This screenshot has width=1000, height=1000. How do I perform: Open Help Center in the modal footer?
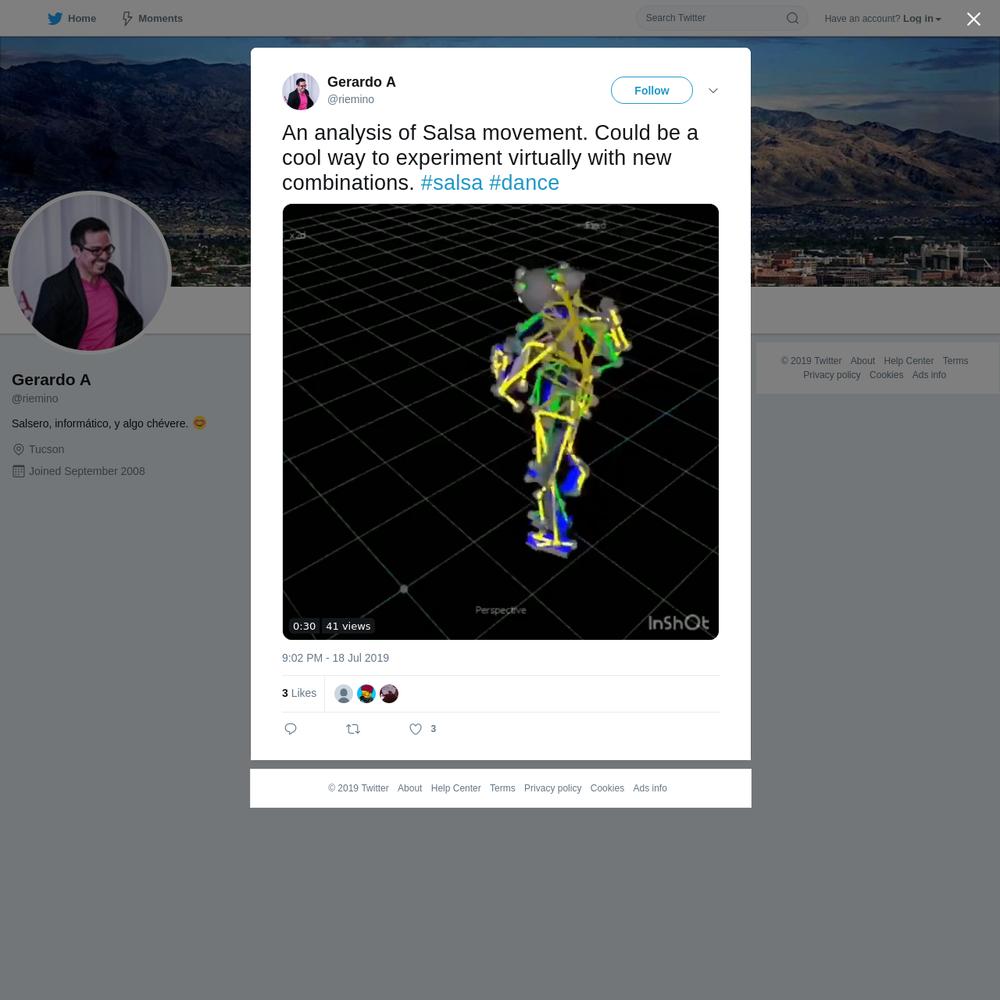pos(455,788)
